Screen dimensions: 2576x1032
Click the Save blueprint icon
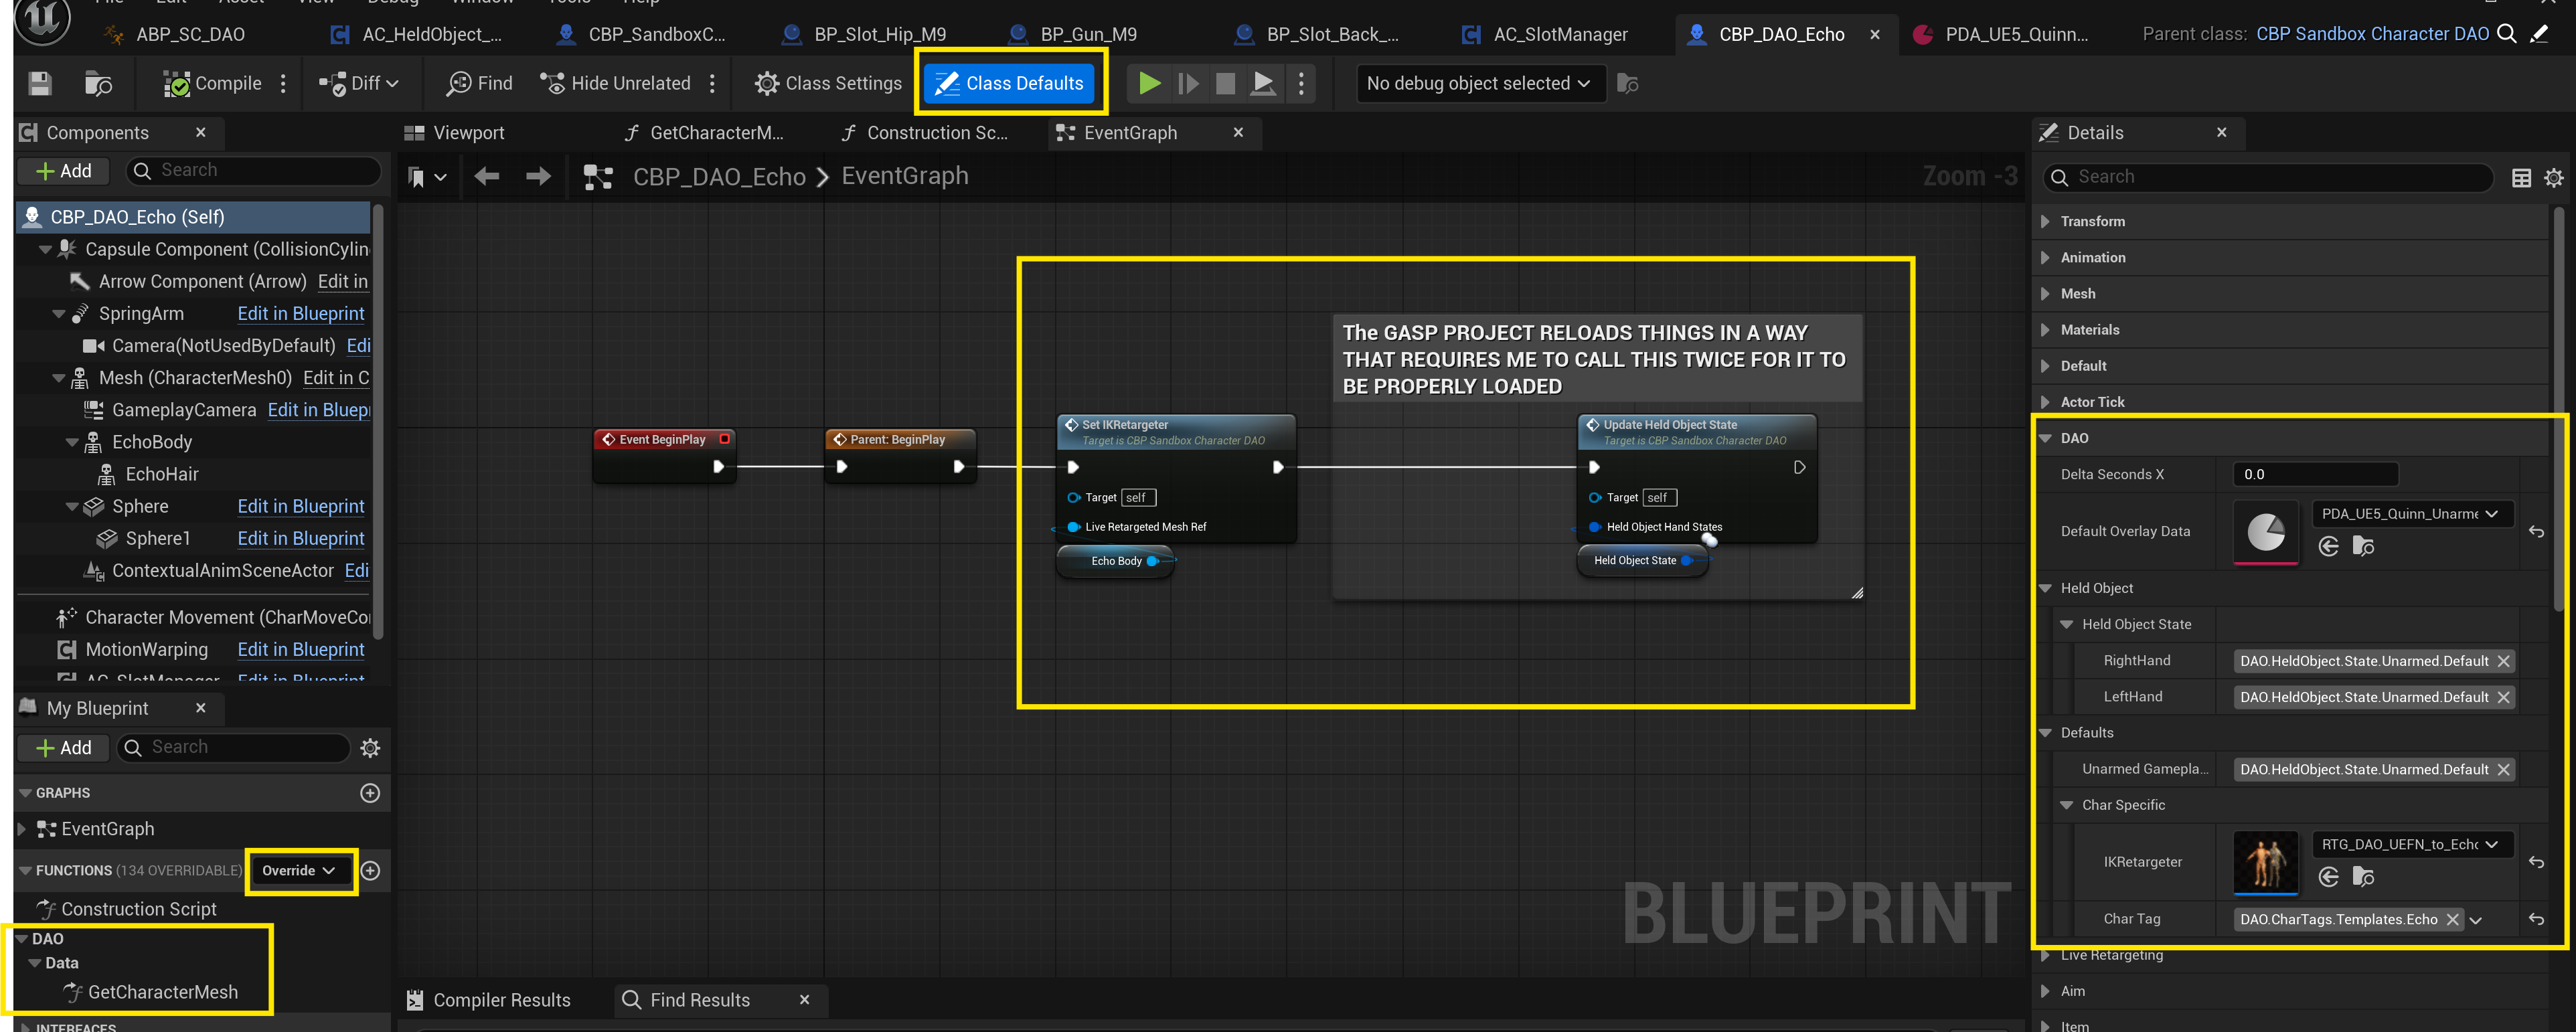point(40,83)
